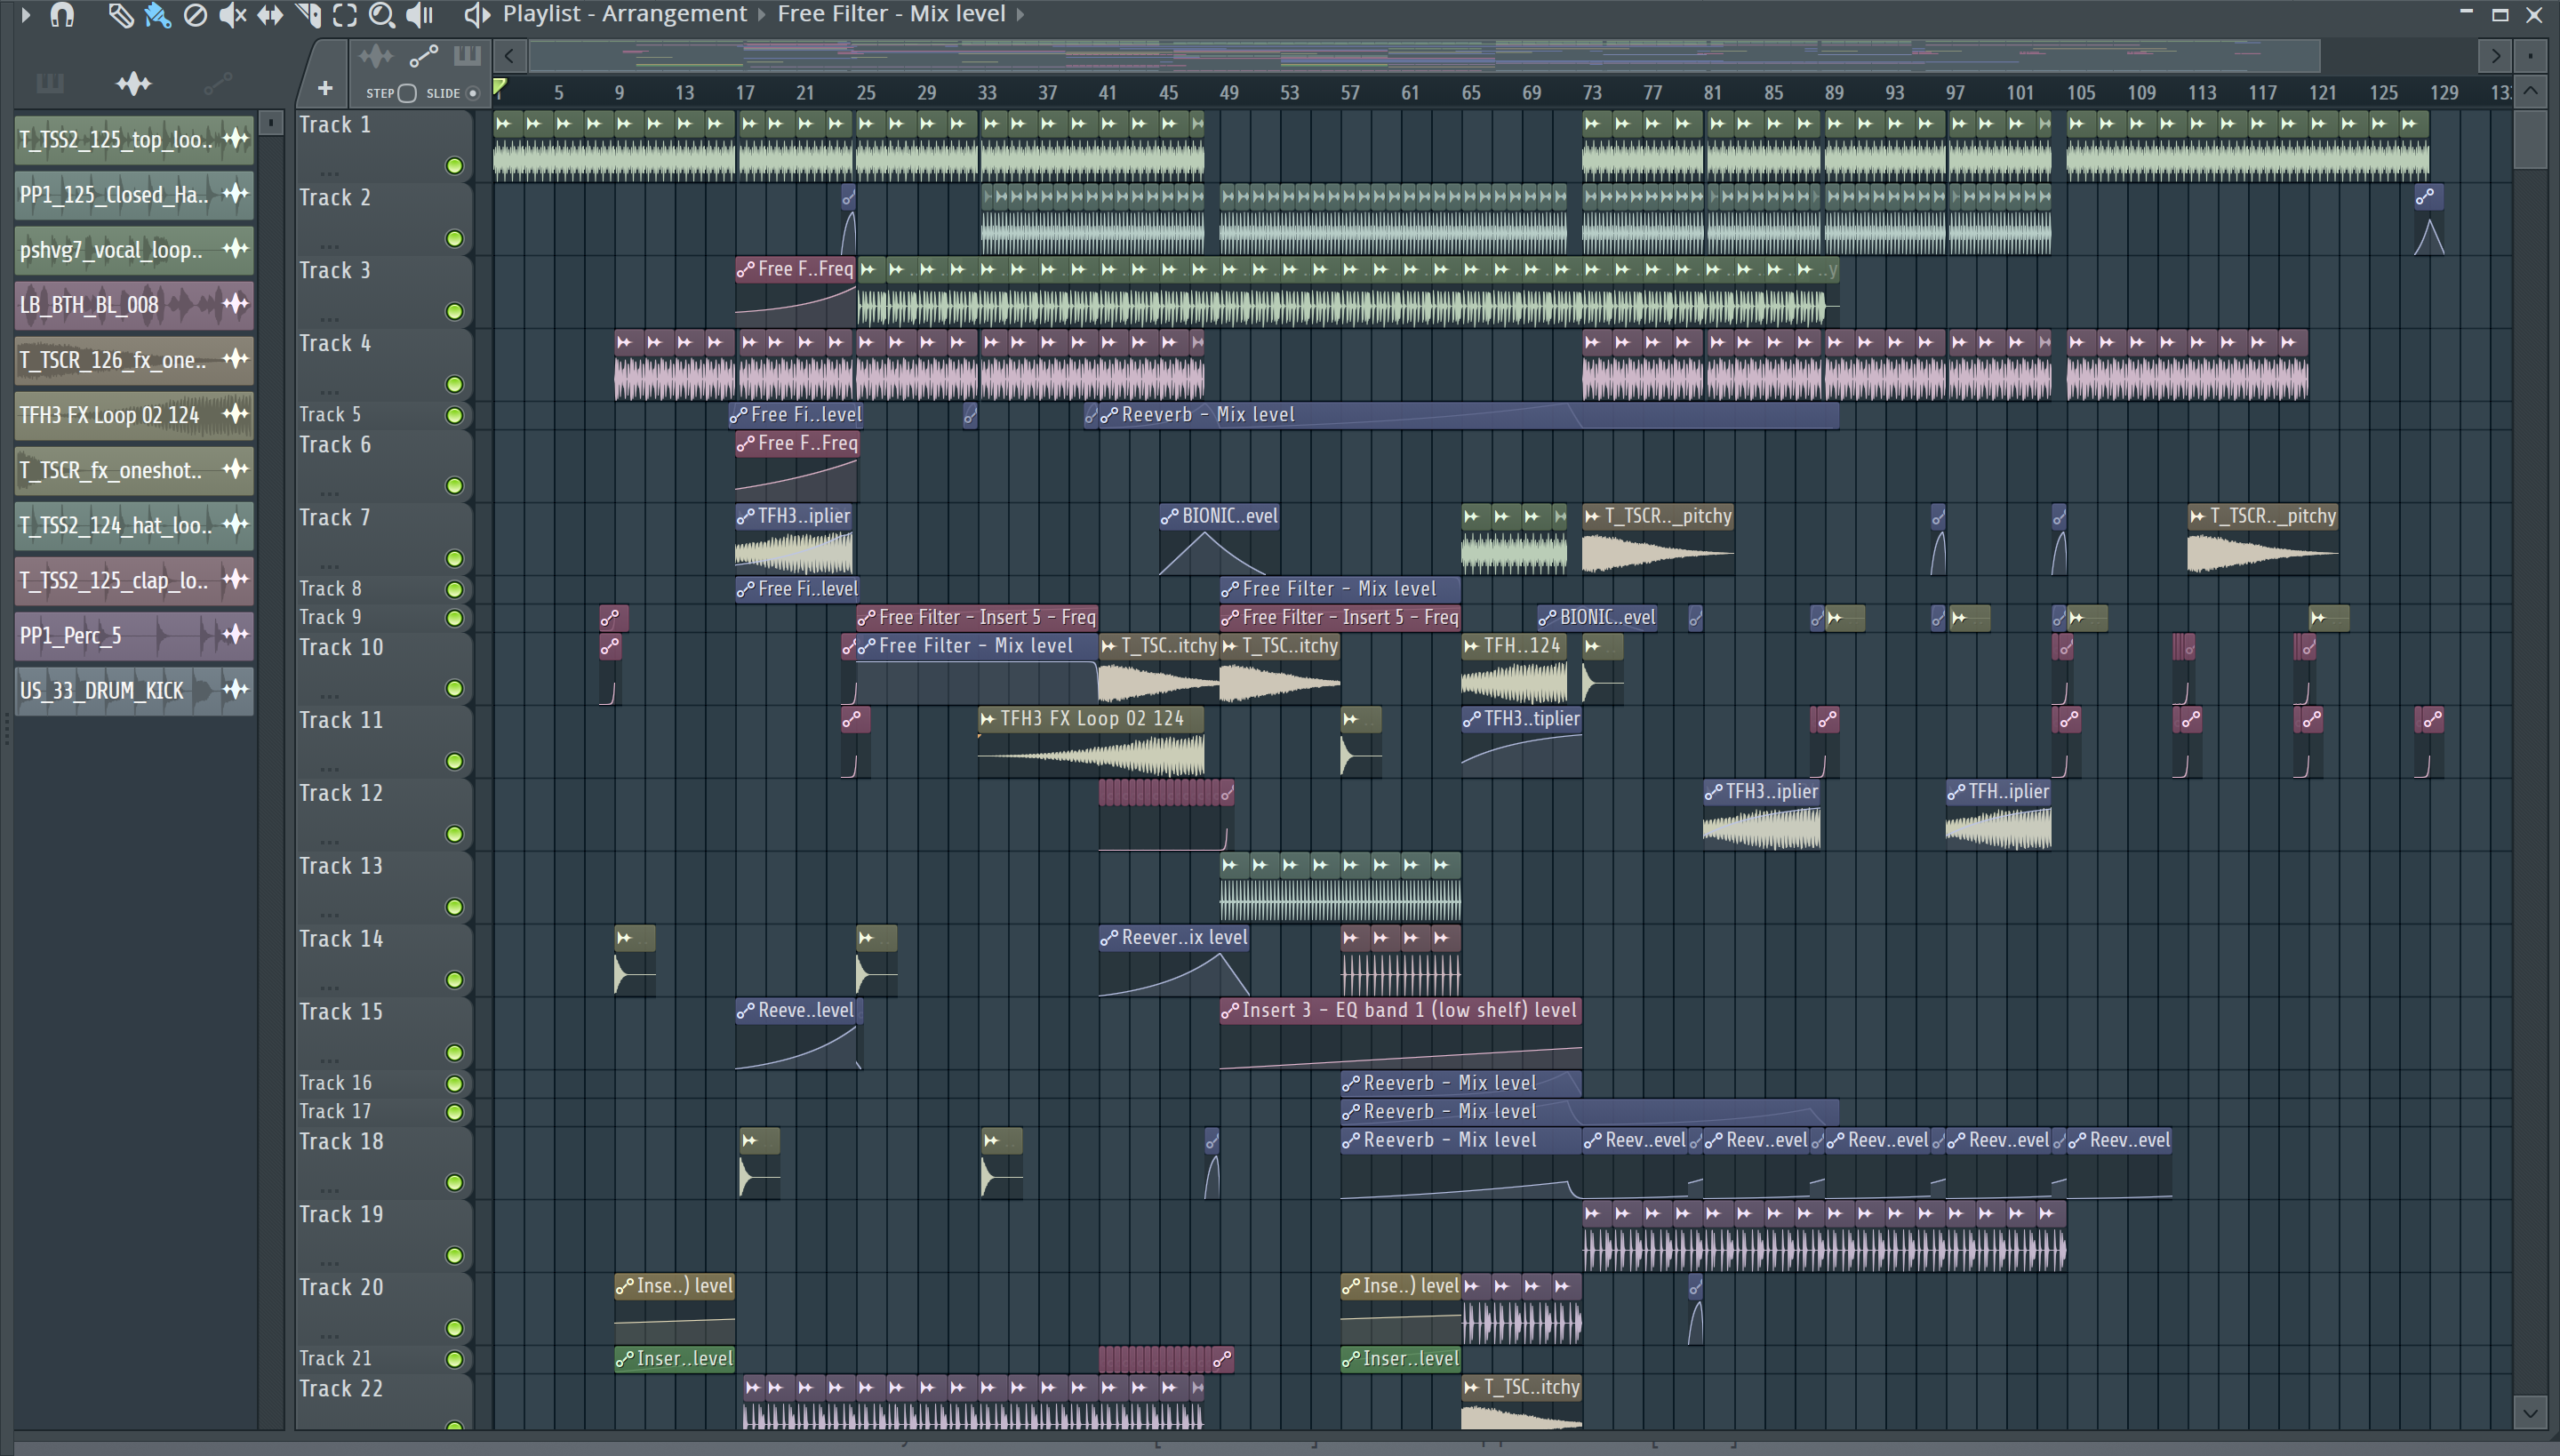Select the Zoom magnifier tool
This screenshot has height=1456, width=2560.
tap(381, 14)
